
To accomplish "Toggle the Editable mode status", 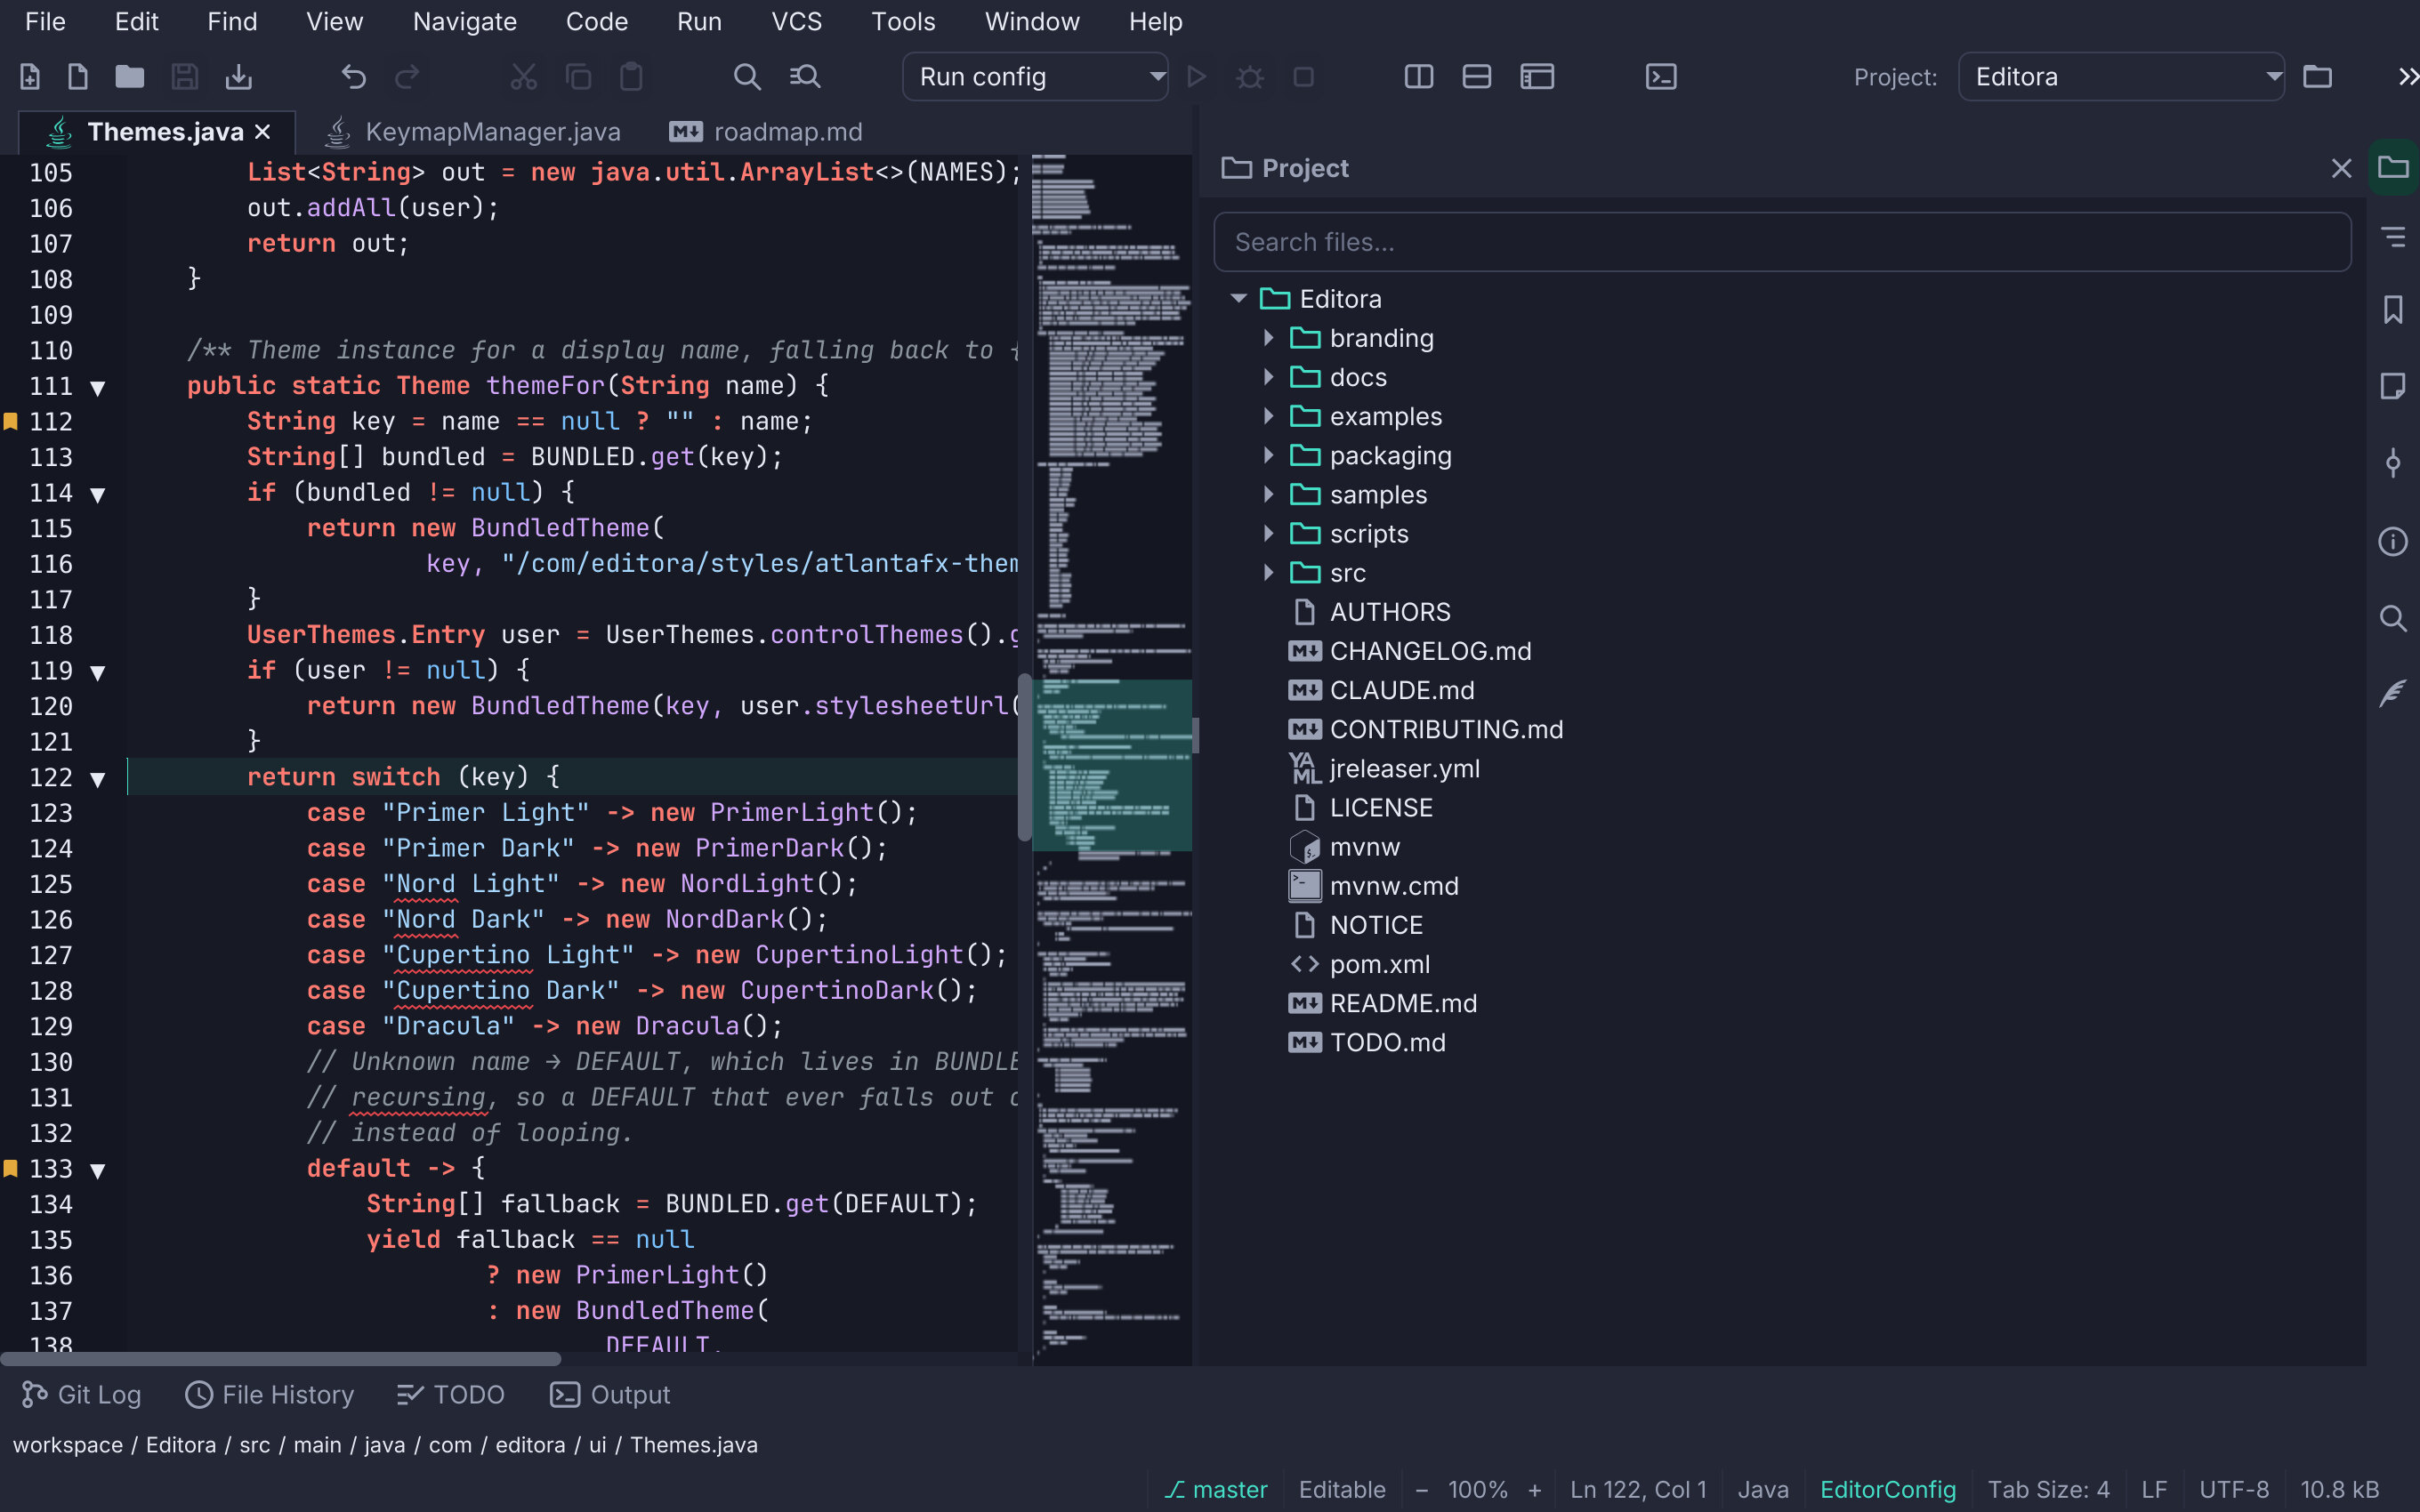I will tap(1342, 1489).
